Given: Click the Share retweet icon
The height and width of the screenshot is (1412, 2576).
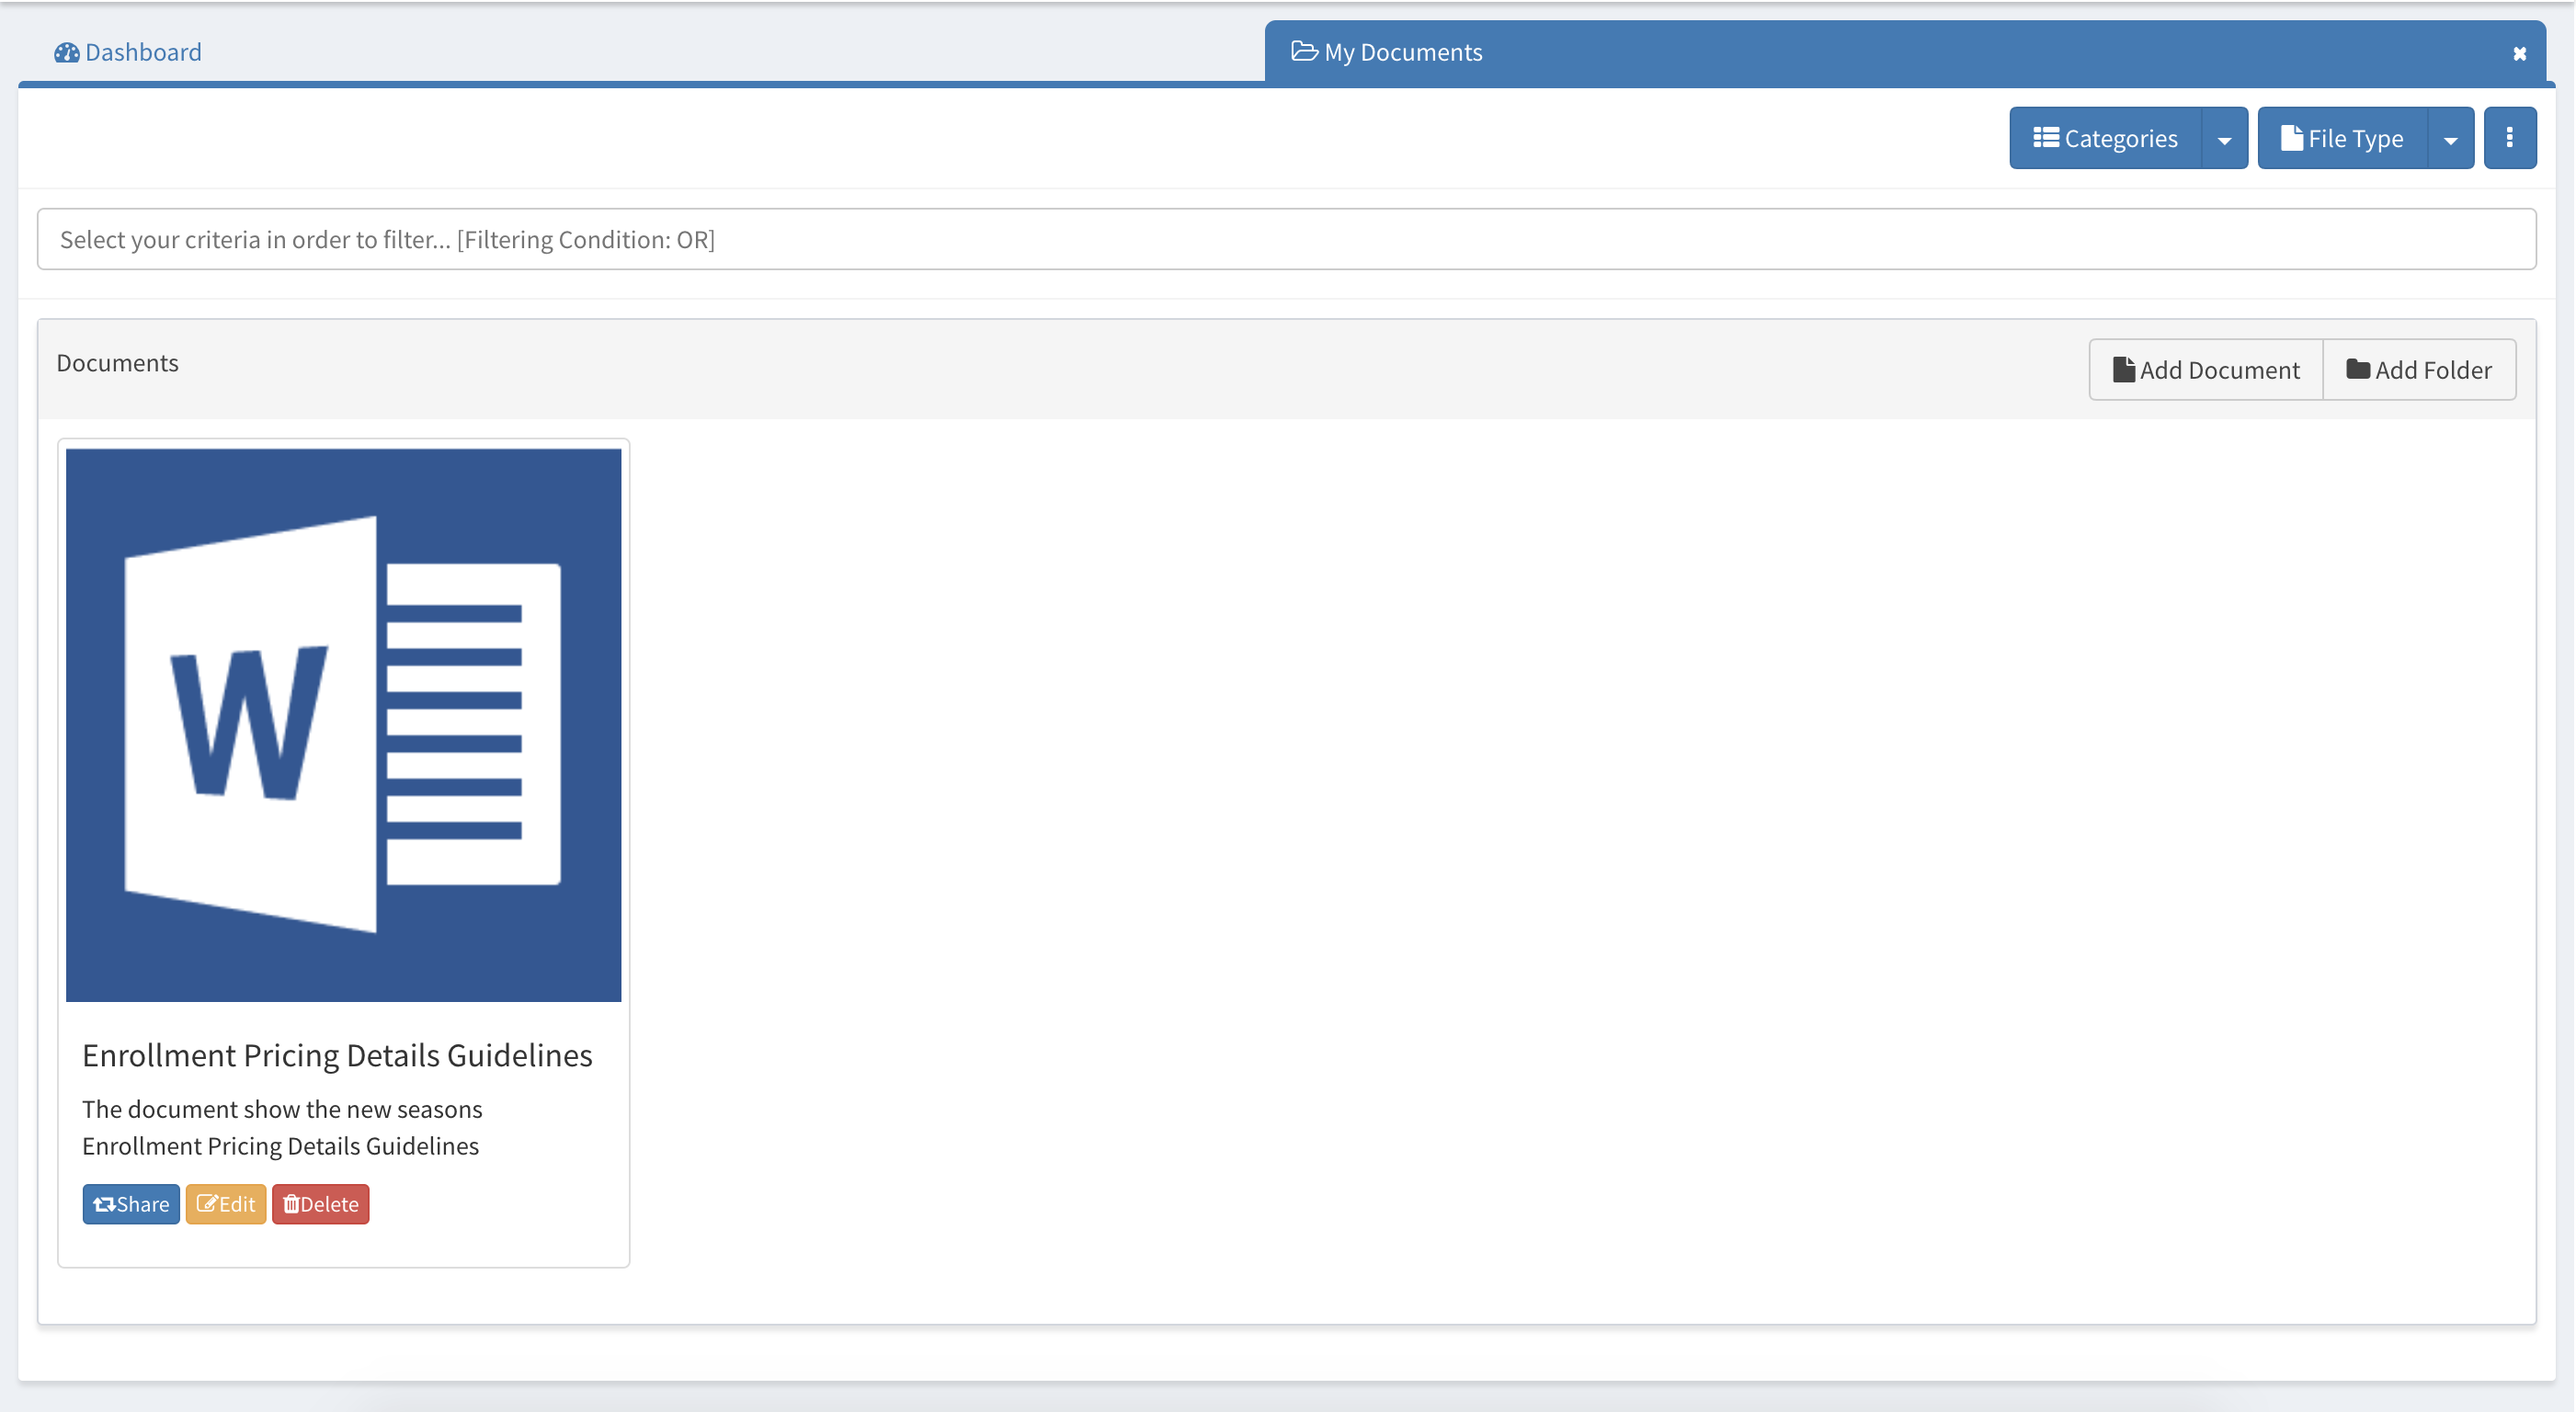Looking at the screenshot, I should click(103, 1204).
